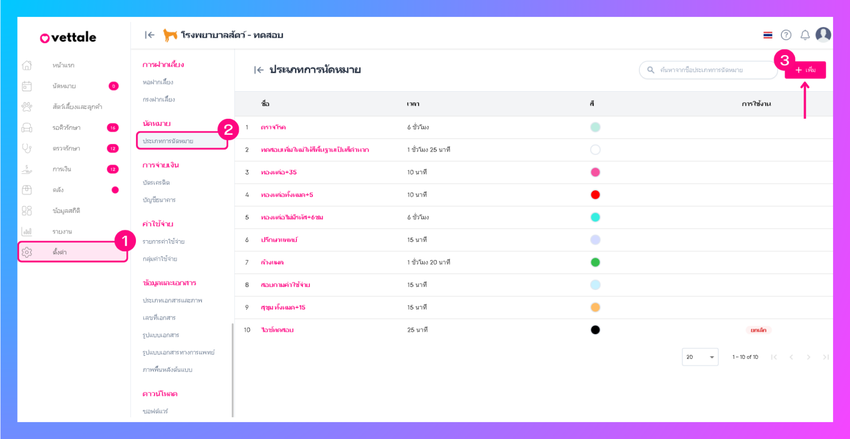Click green color swatch in row 7

tap(595, 262)
